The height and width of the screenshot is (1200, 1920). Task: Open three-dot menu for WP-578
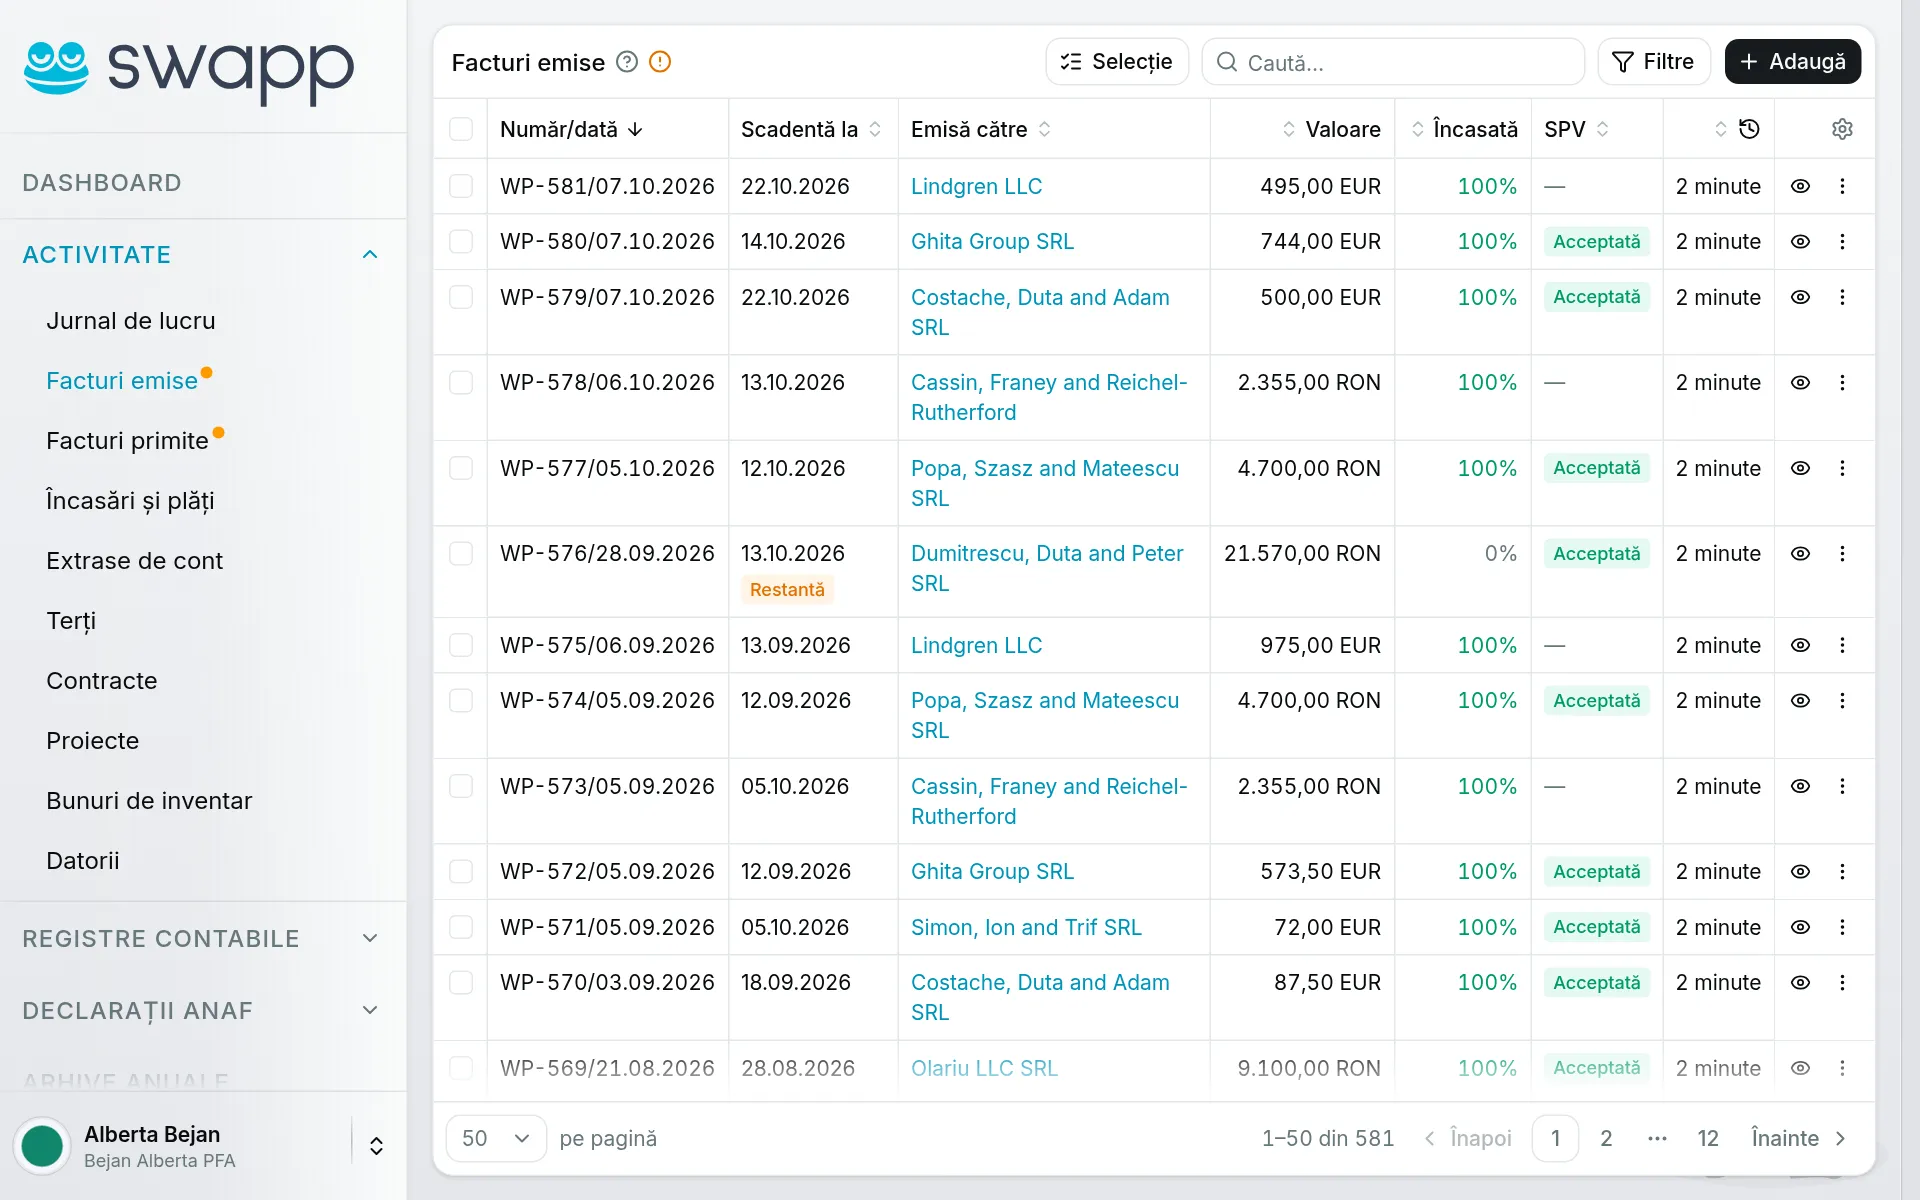coord(1842,382)
